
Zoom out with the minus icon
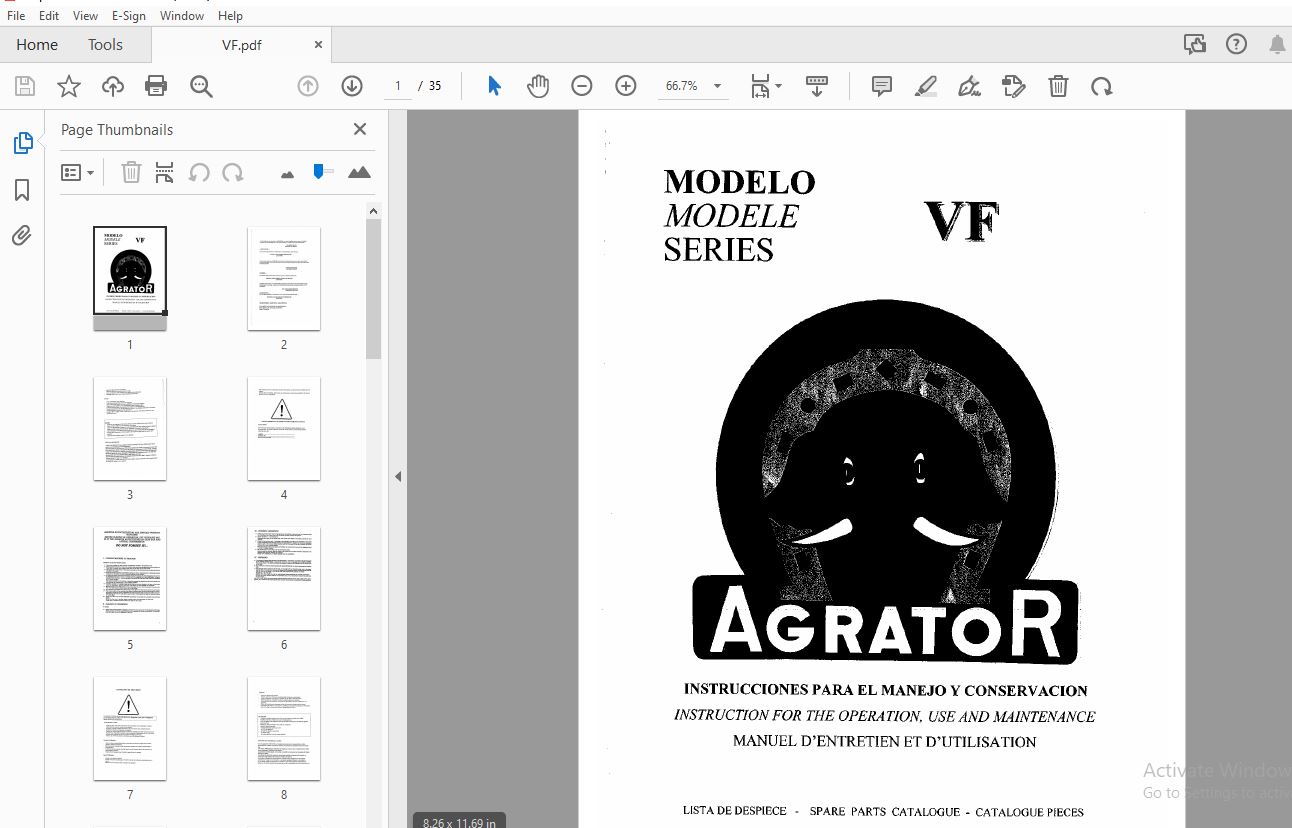click(582, 86)
